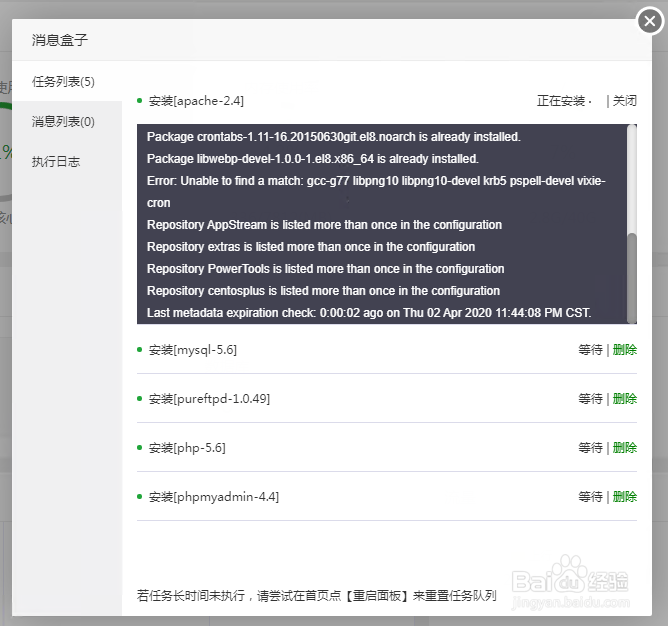The width and height of the screenshot is (668, 626).
Task: Delete the pureftpd-1.0.49 install task
Action: click(x=625, y=399)
